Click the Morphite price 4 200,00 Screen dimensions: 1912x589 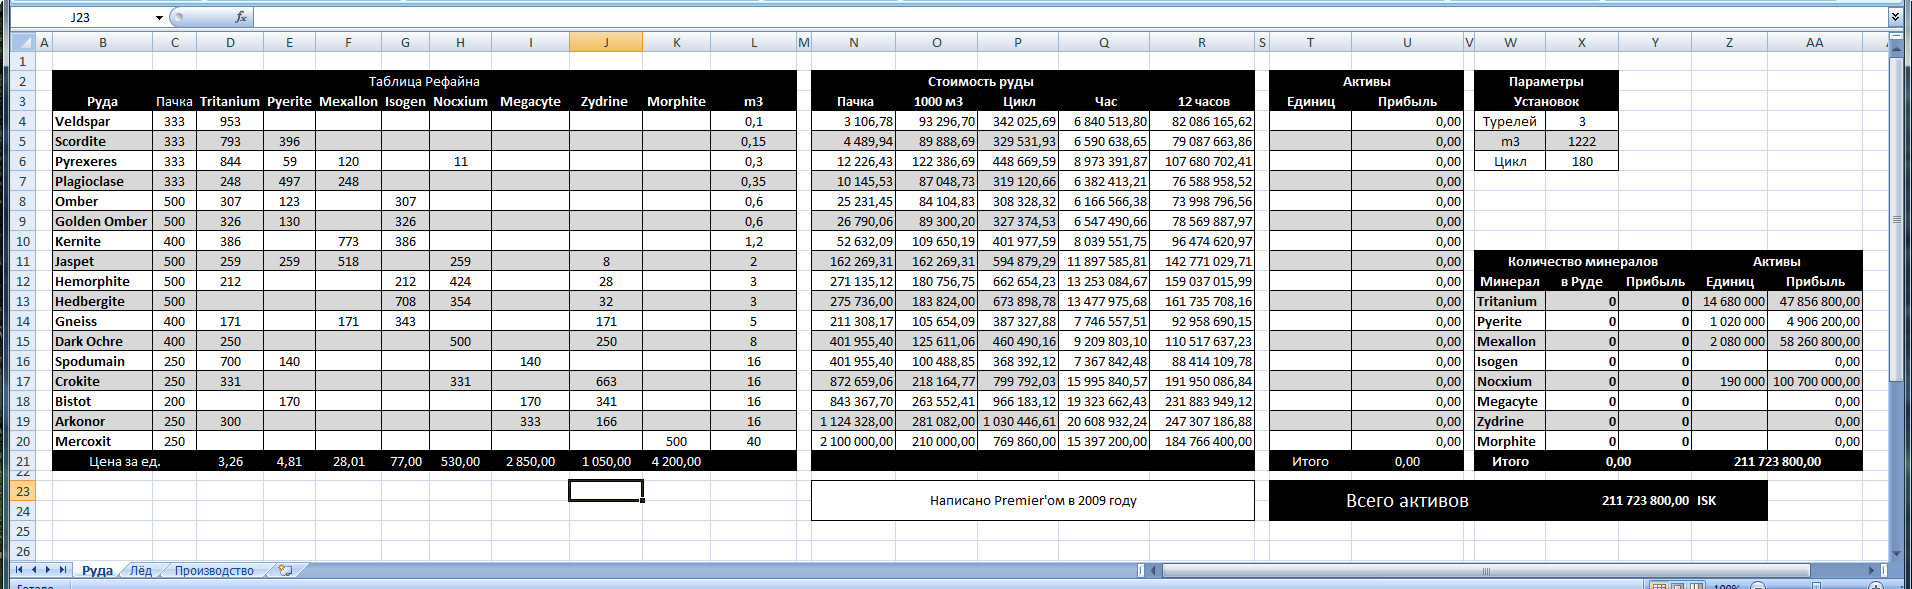click(x=676, y=461)
